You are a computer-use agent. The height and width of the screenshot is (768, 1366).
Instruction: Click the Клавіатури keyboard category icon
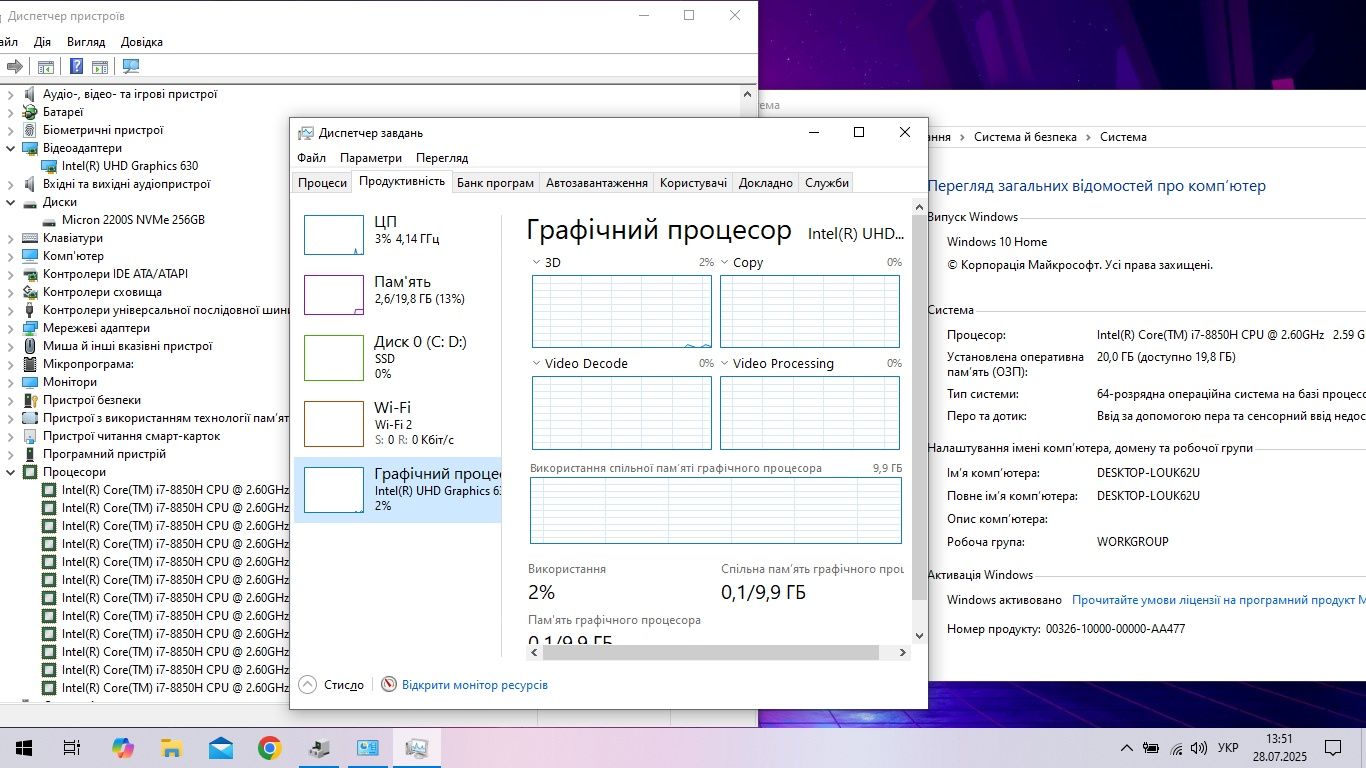[x=30, y=238]
